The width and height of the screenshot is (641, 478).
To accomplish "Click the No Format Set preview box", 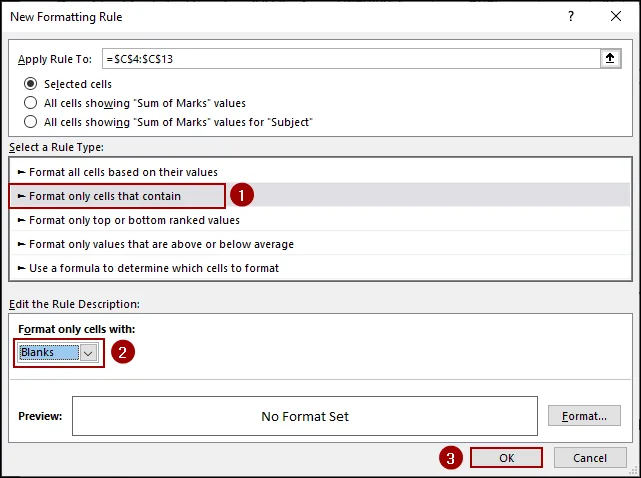I will coord(305,416).
